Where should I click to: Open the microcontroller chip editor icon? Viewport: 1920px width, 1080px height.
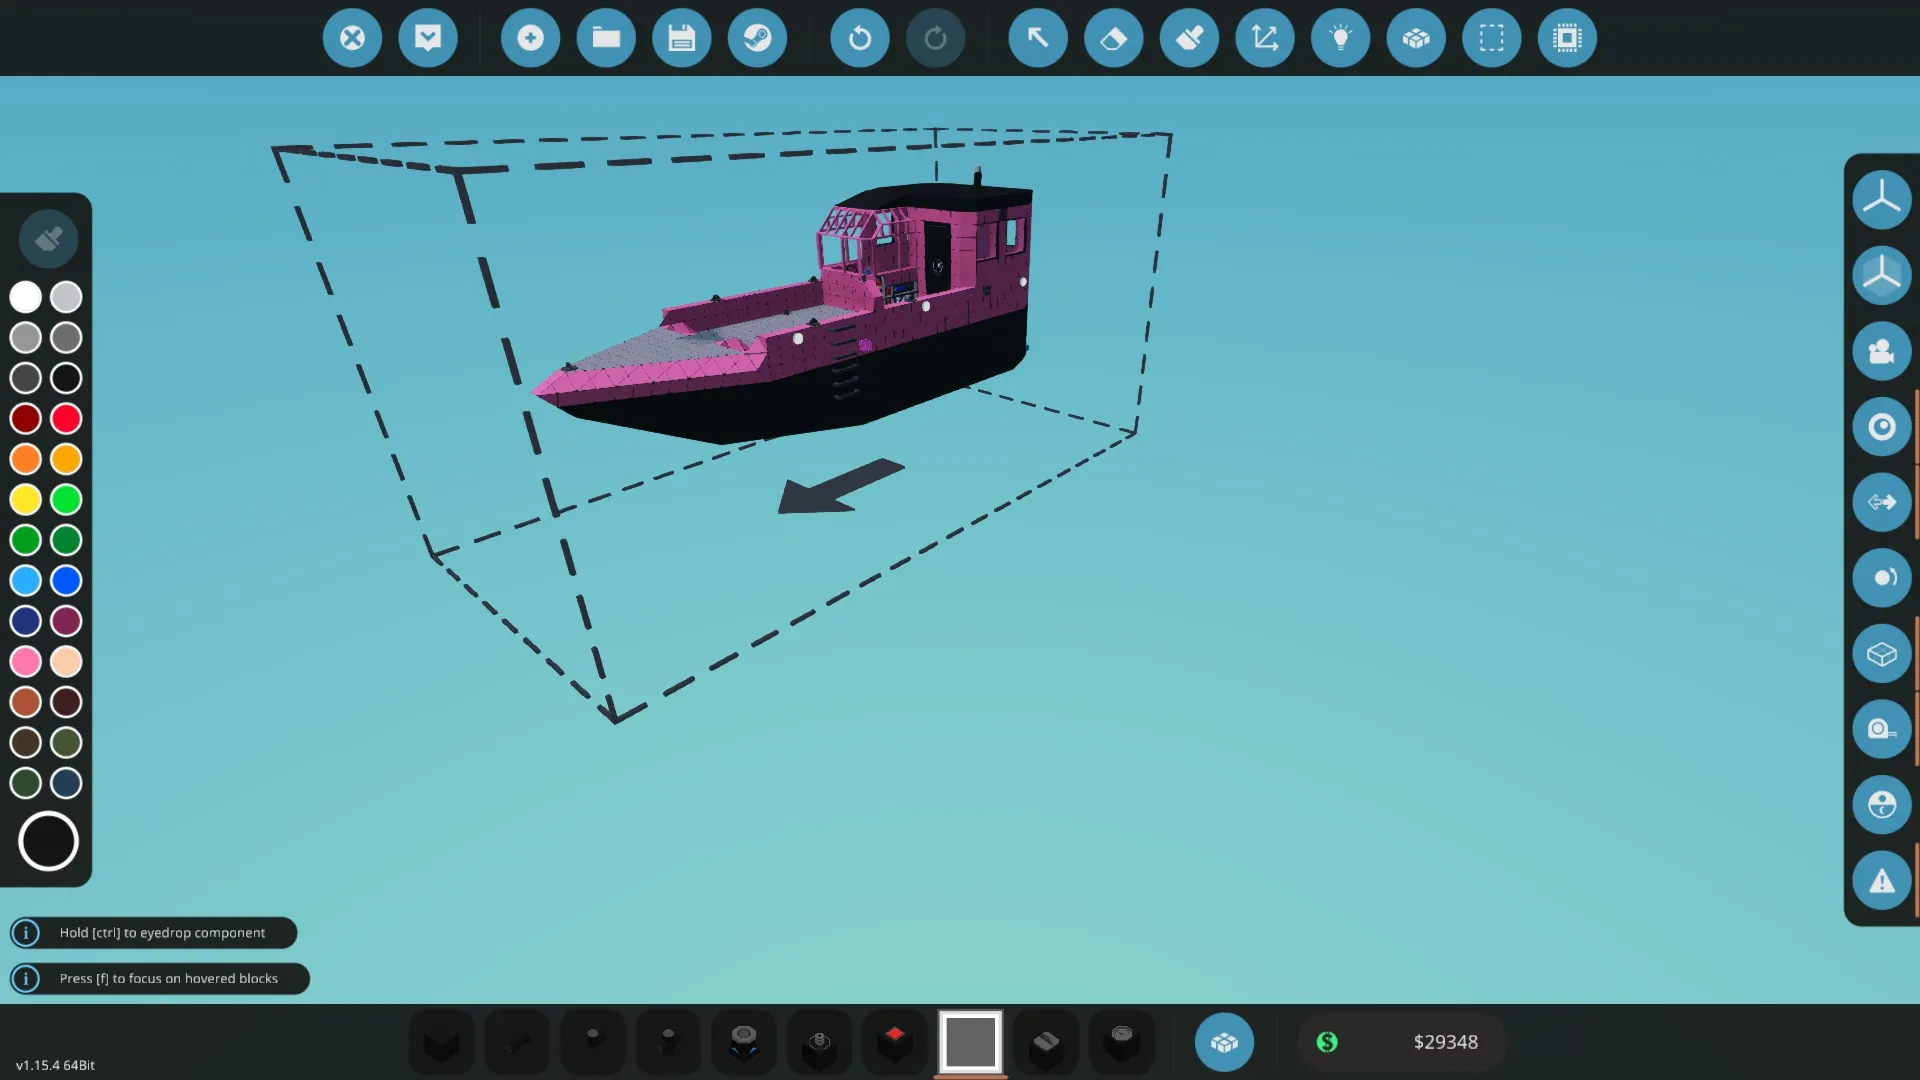tap(1567, 38)
